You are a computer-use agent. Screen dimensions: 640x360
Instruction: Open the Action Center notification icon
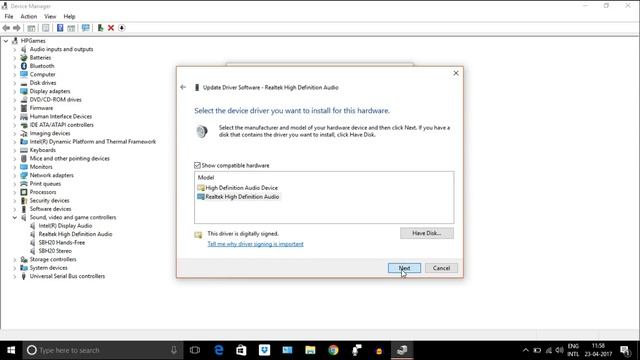click(x=624, y=350)
